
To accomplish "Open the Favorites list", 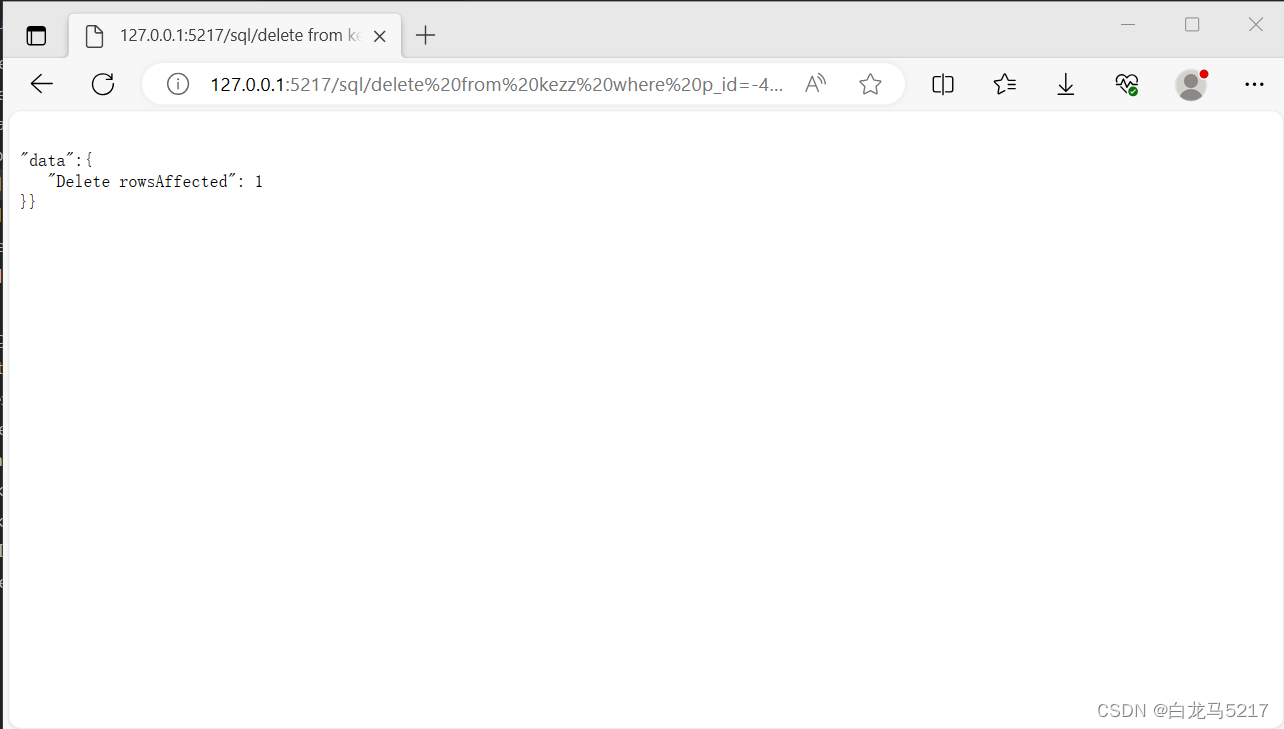I will (x=1005, y=84).
